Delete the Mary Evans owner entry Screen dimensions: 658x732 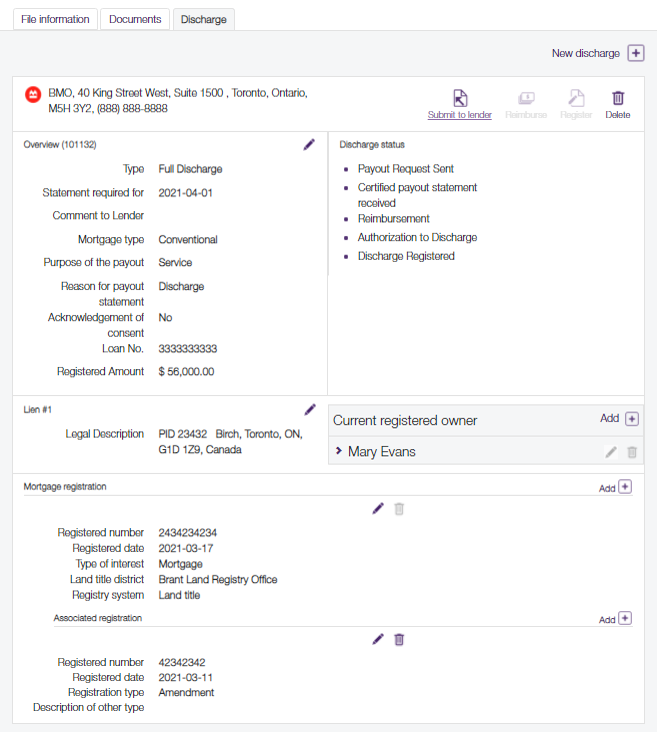631,452
